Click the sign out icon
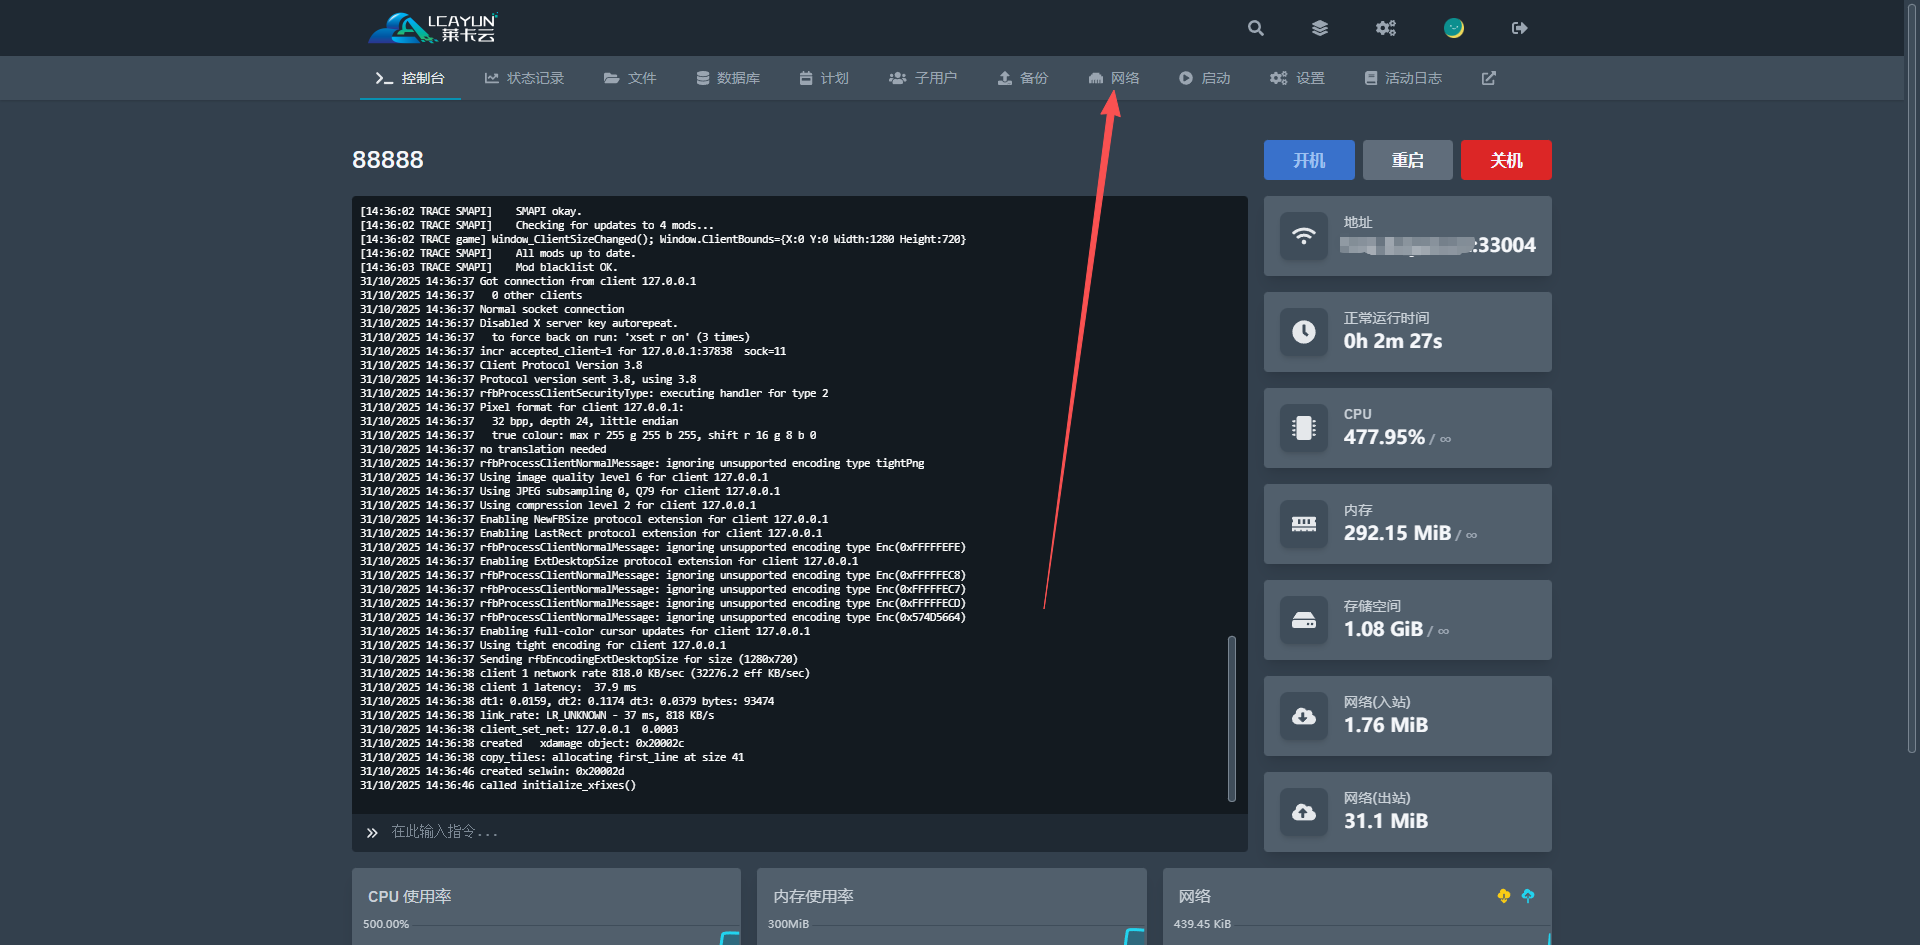Screen dimensions: 1920x945 point(1519,28)
